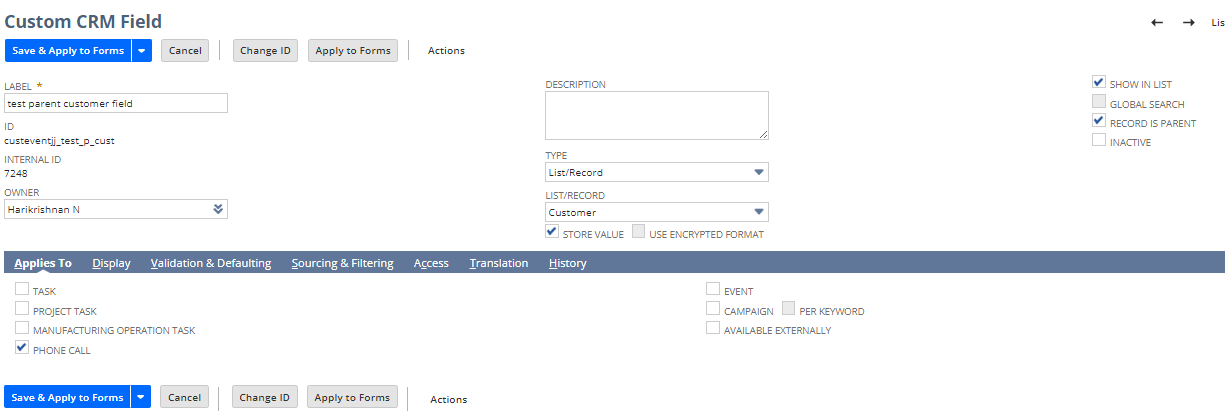Click the top Change ID button
This screenshot has width=1225, height=417.
[x=266, y=51]
